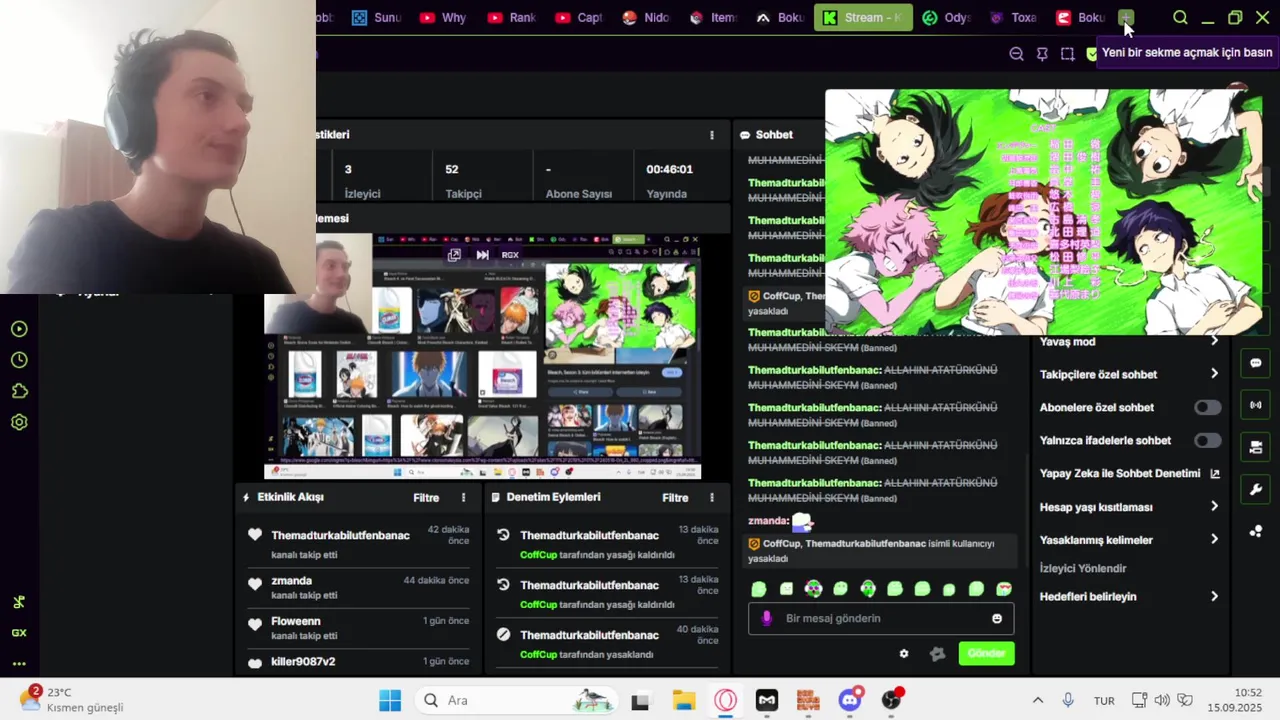The width and height of the screenshot is (1280, 720).
Task: Click the anime picture-in-picture video window
Action: click(1043, 212)
